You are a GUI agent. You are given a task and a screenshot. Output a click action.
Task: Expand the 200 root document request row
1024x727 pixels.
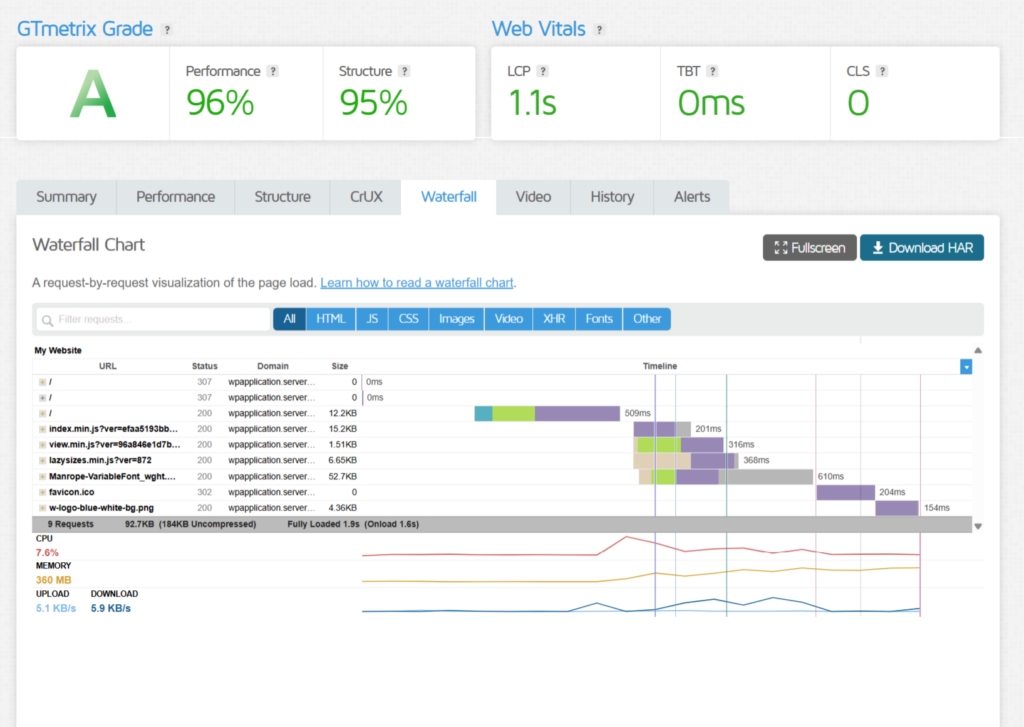coord(42,413)
